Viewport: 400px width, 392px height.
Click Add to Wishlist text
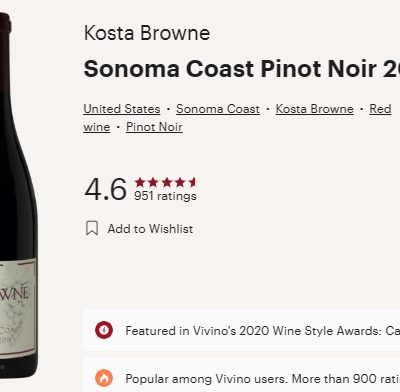point(150,229)
